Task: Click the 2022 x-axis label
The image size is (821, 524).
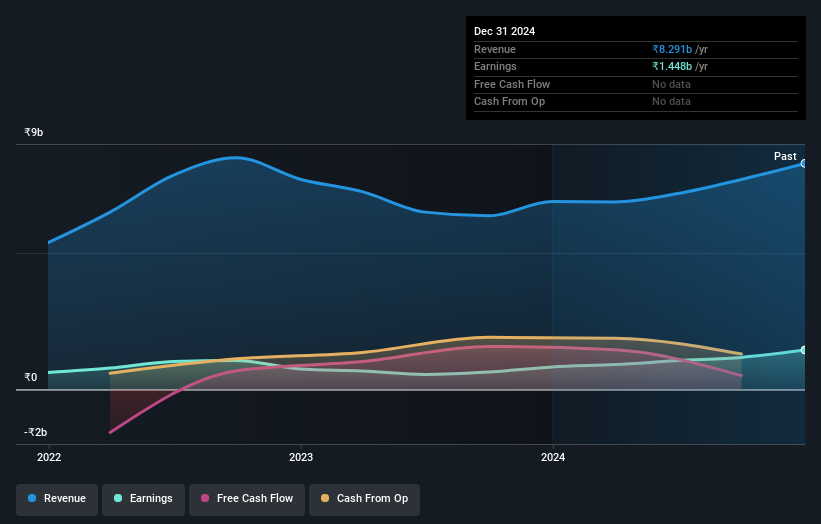Action: pyautogui.click(x=49, y=458)
